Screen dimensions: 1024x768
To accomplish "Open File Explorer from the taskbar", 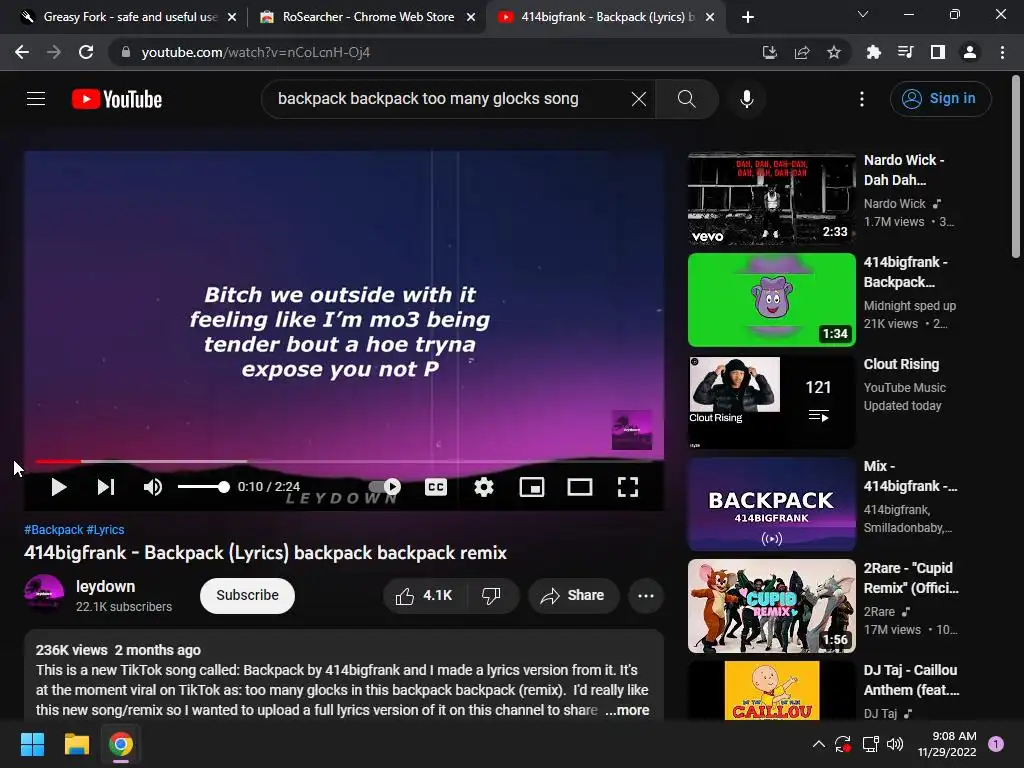I will point(76,744).
